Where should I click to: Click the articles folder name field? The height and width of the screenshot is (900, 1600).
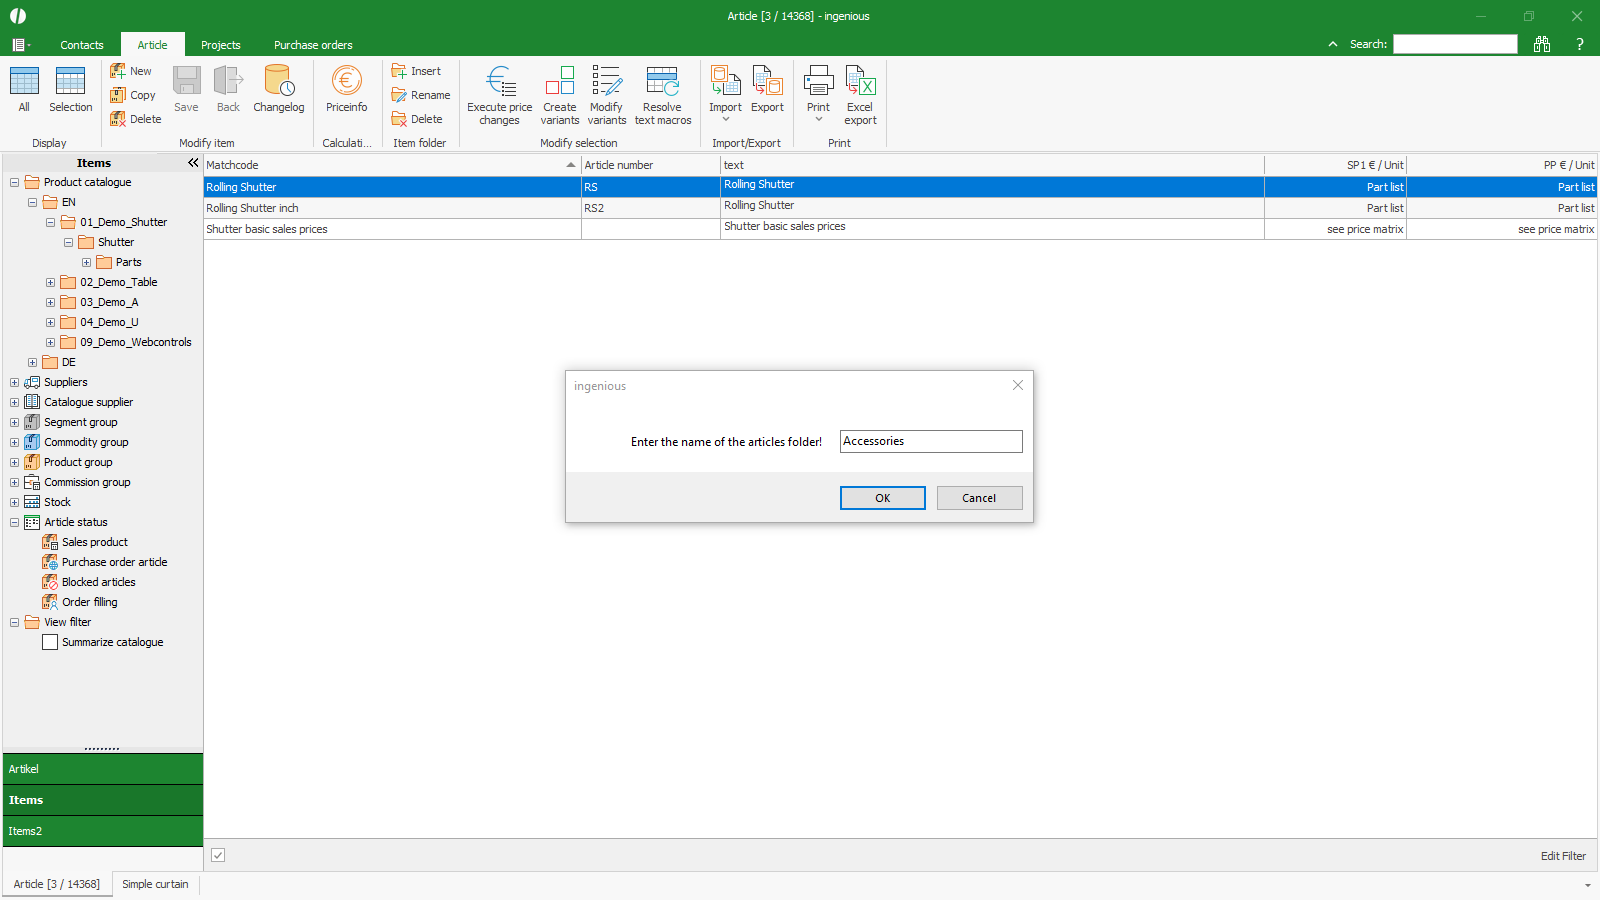point(930,441)
